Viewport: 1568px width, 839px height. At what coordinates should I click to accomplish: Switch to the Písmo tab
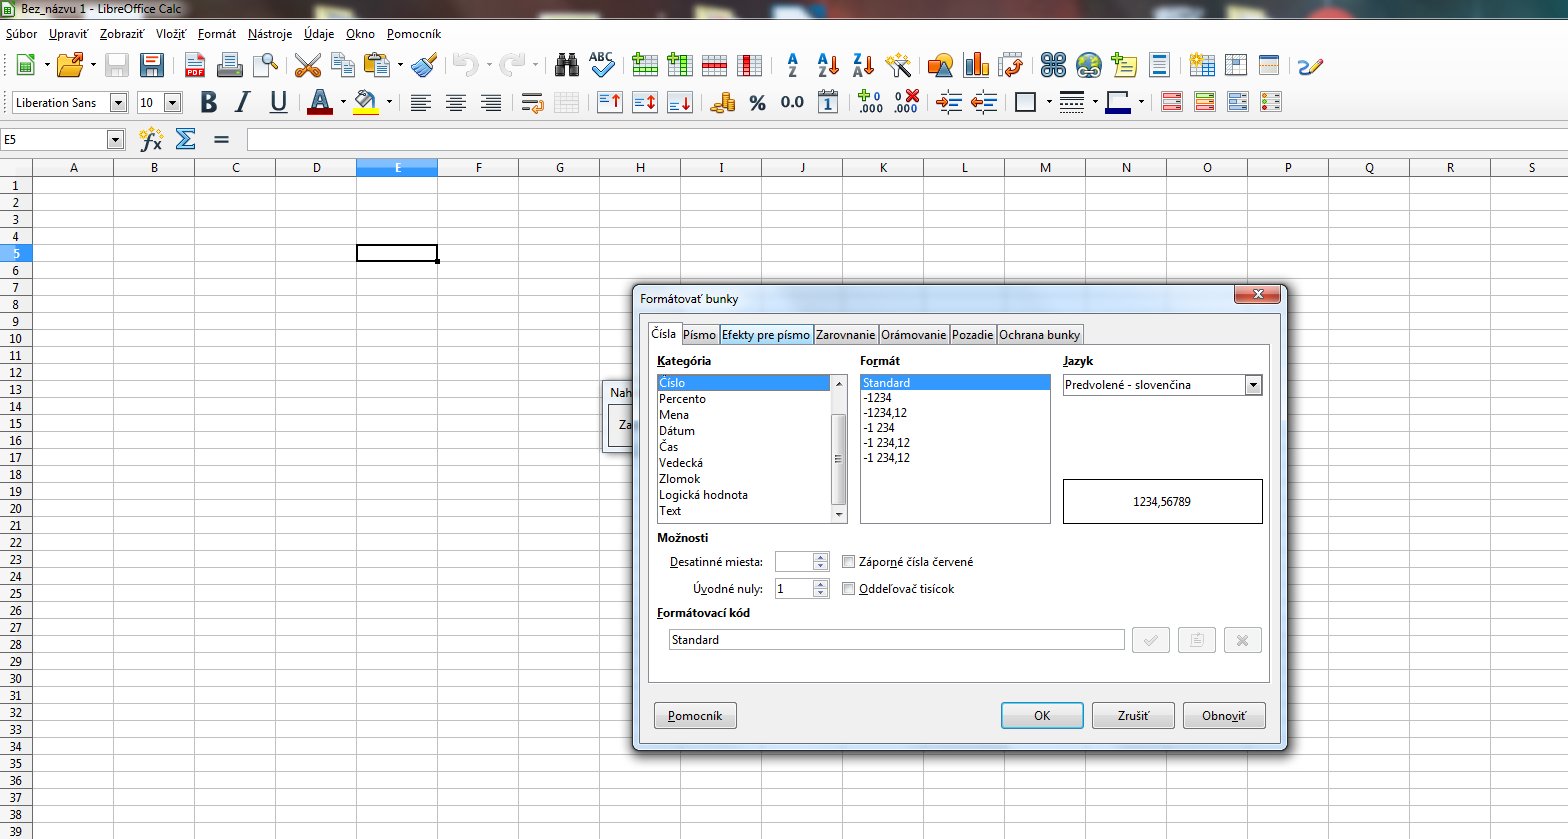[x=699, y=335]
